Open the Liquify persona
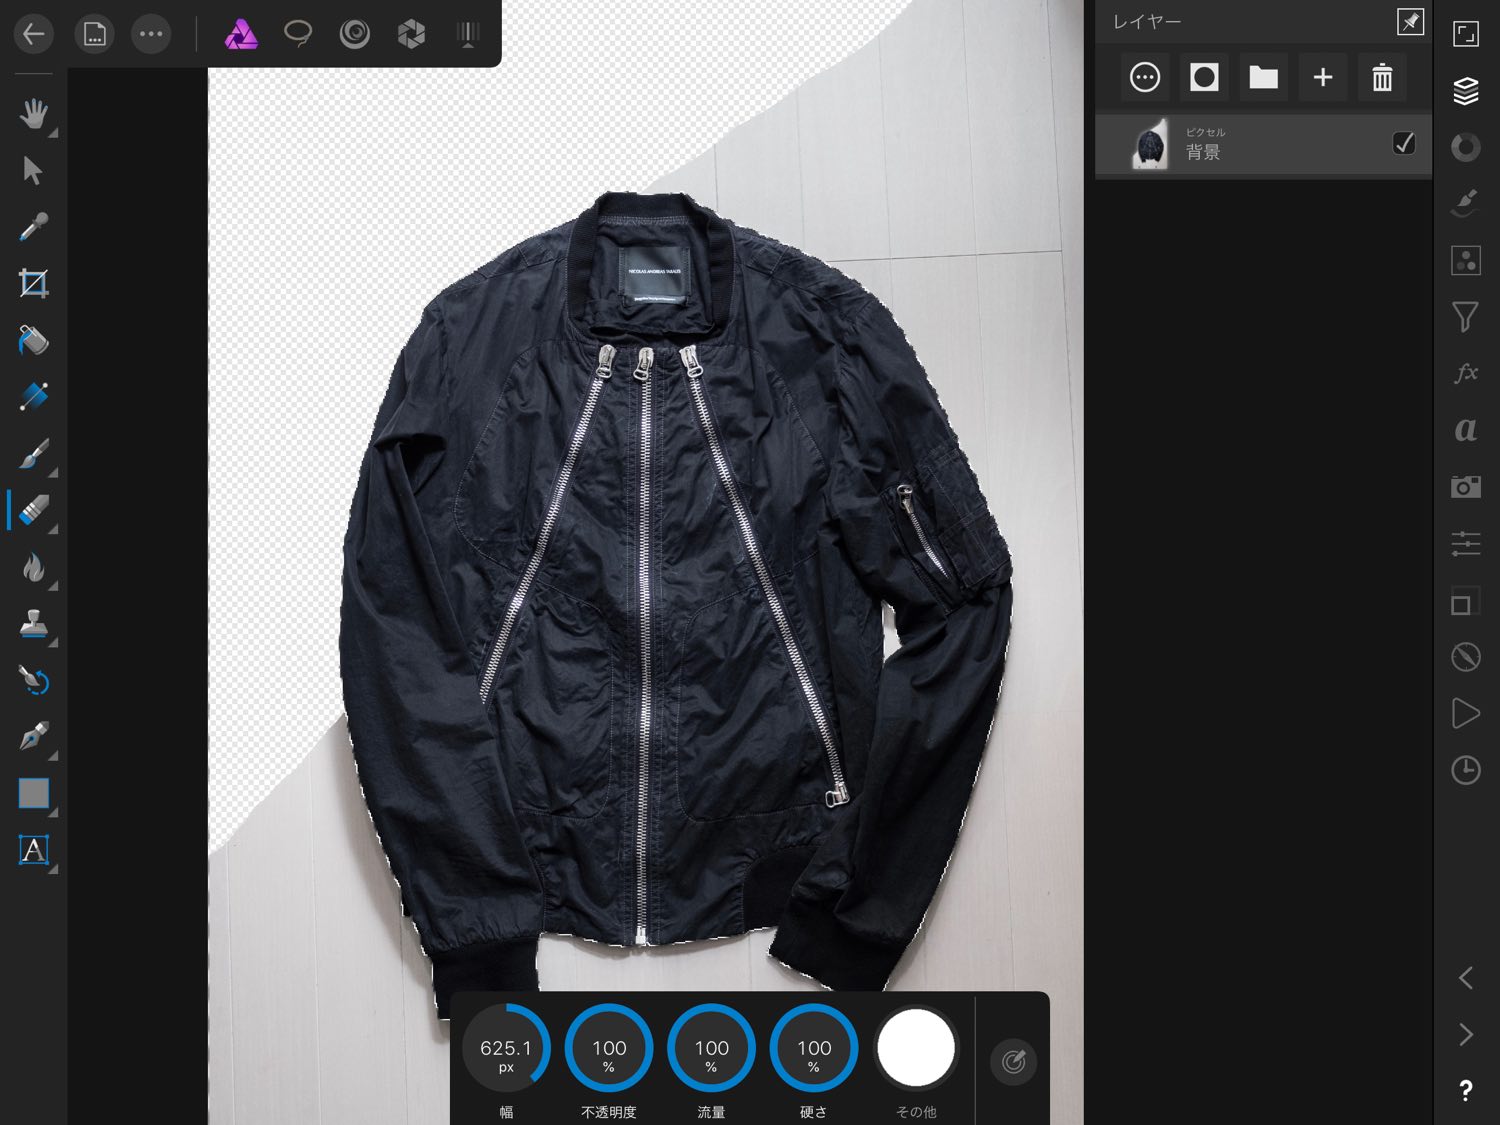 pyautogui.click(x=354, y=34)
